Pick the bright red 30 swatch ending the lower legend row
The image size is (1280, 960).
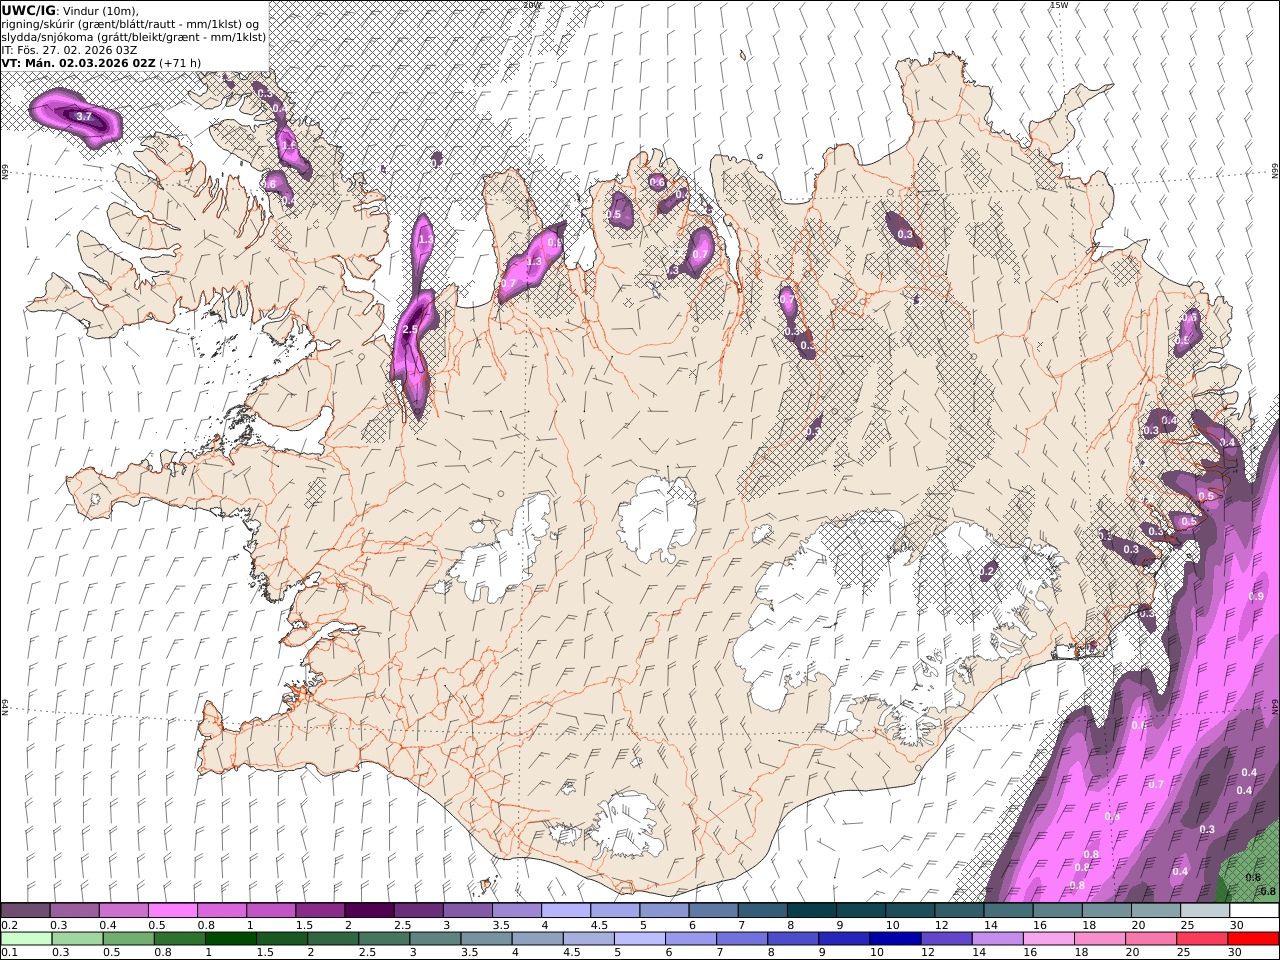1253,938
